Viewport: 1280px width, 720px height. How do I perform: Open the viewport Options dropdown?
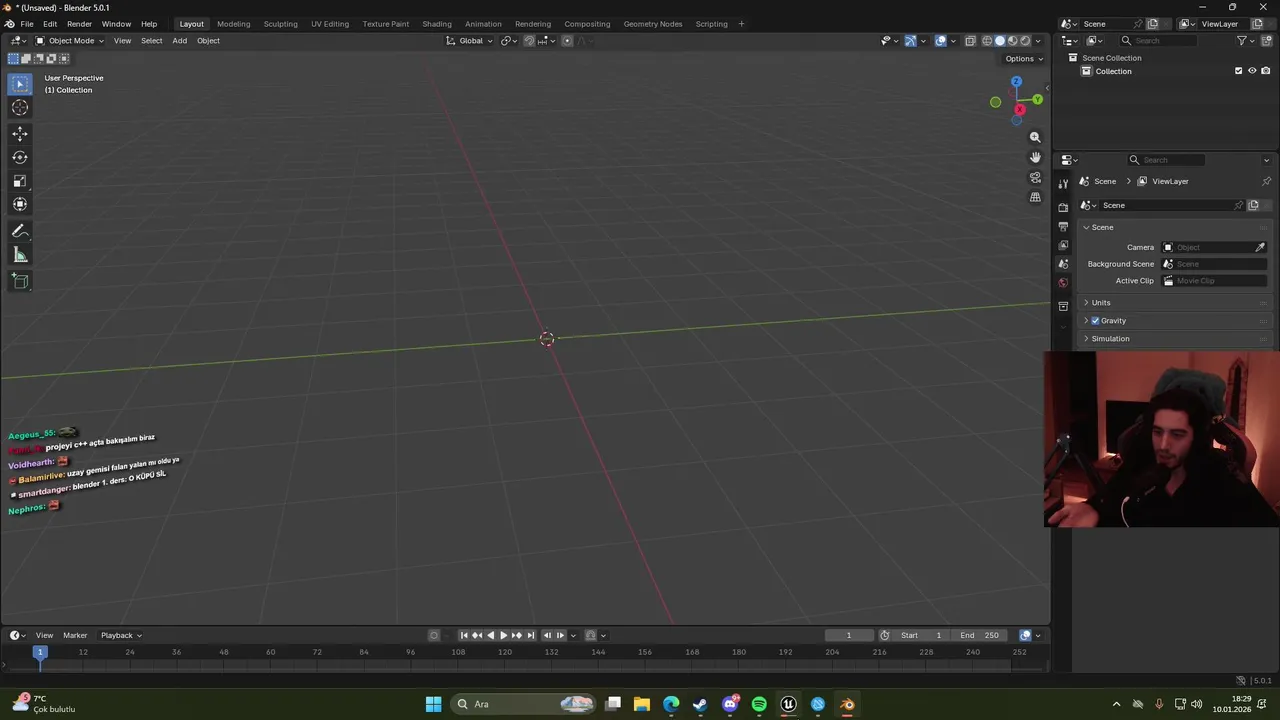pyautogui.click(x=1024, y=58)
